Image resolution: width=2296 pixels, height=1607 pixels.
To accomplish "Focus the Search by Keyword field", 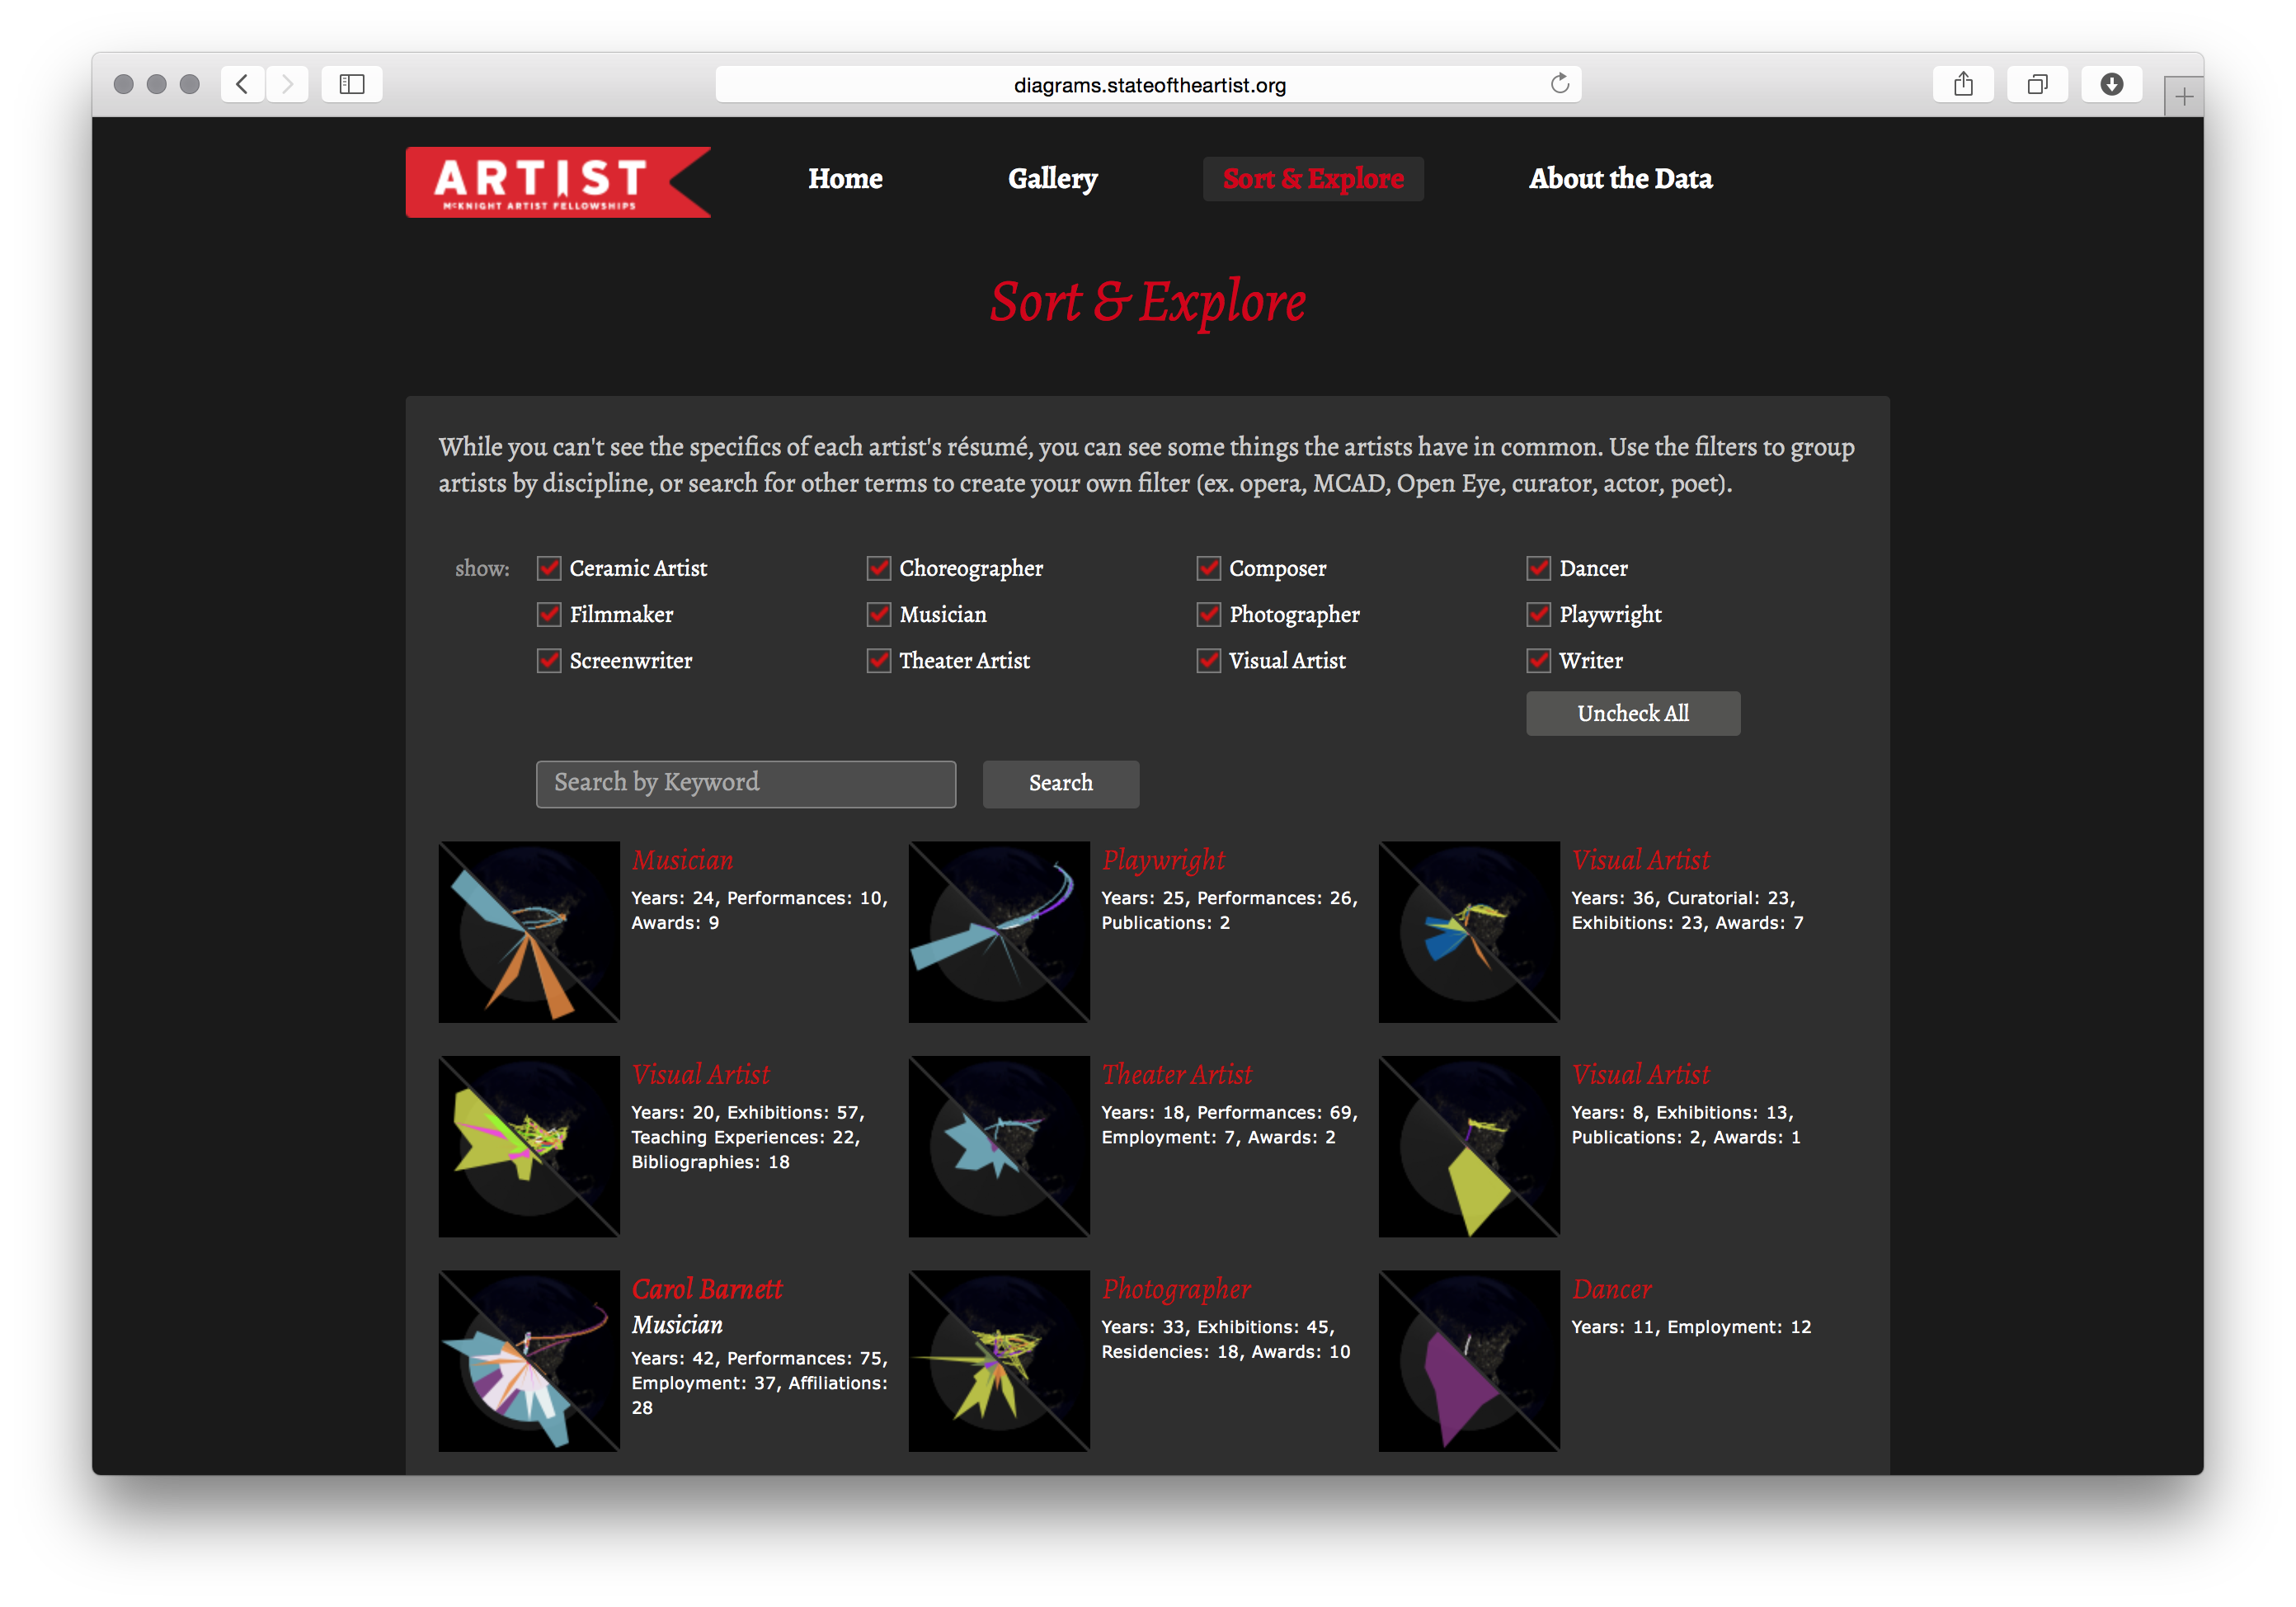I will point(745,783).
